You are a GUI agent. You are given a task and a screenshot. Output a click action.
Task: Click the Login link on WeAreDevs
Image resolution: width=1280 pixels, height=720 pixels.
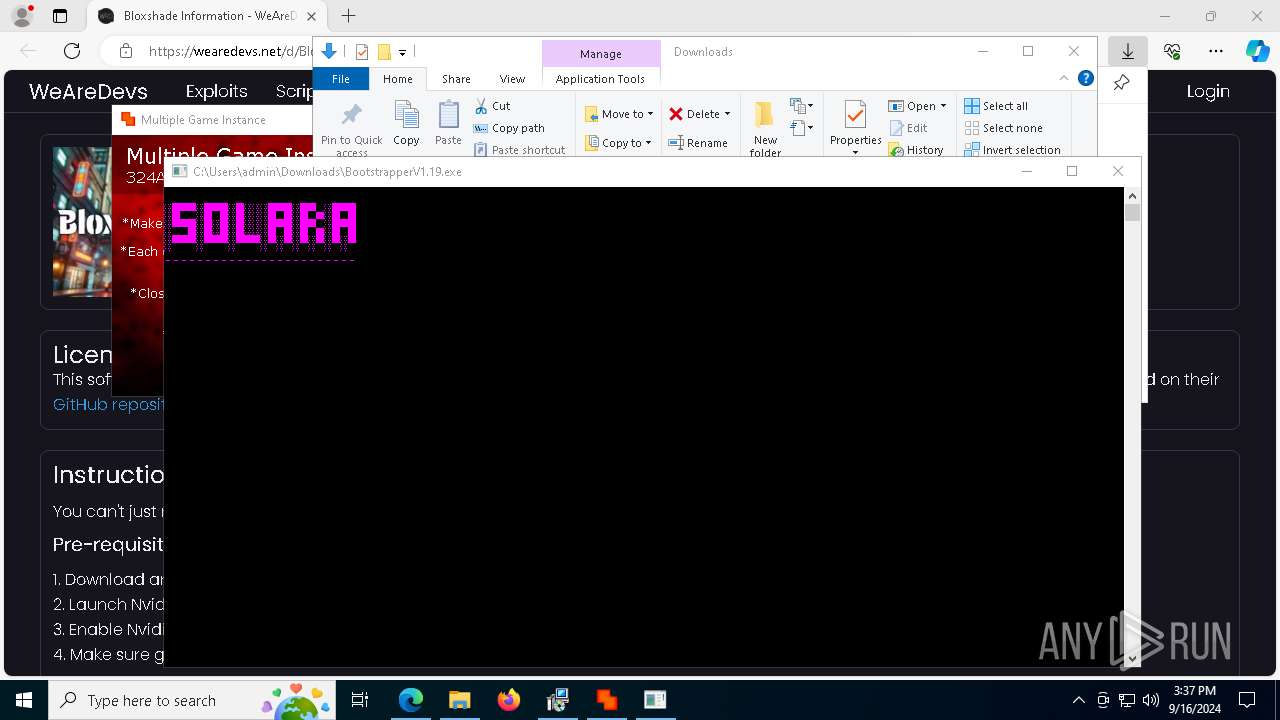(1208, 91)
